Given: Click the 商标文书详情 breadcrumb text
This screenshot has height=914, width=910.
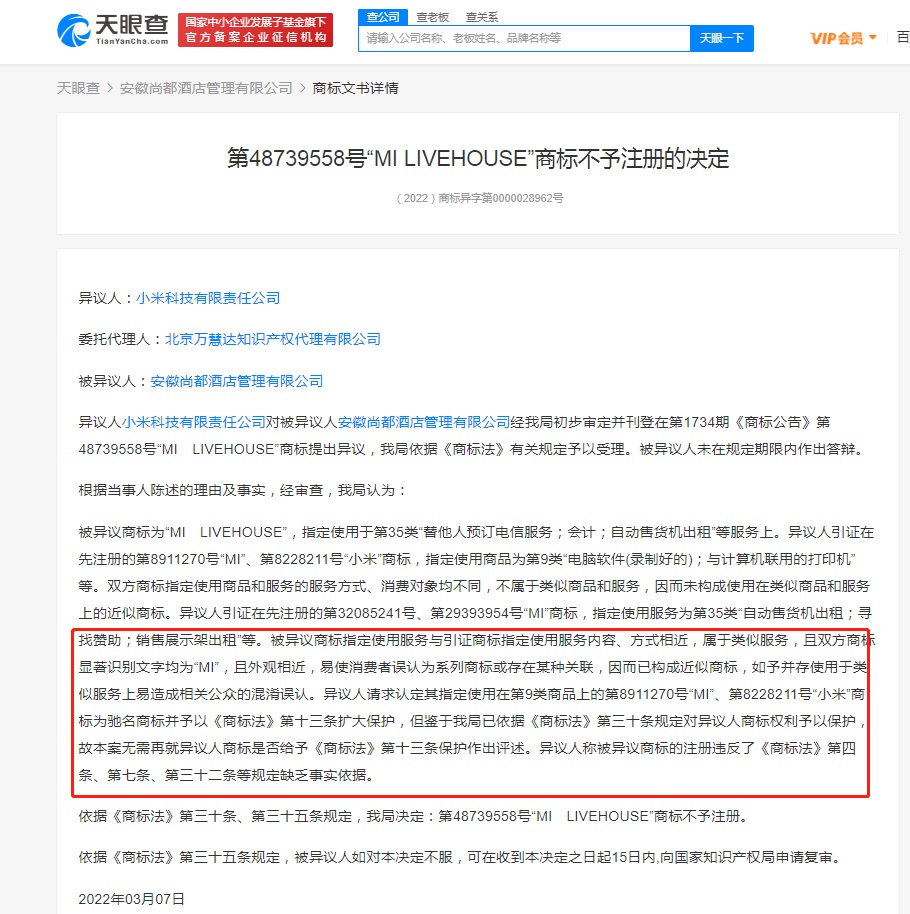Looking at the screenshot, I should tap(356, 88).
